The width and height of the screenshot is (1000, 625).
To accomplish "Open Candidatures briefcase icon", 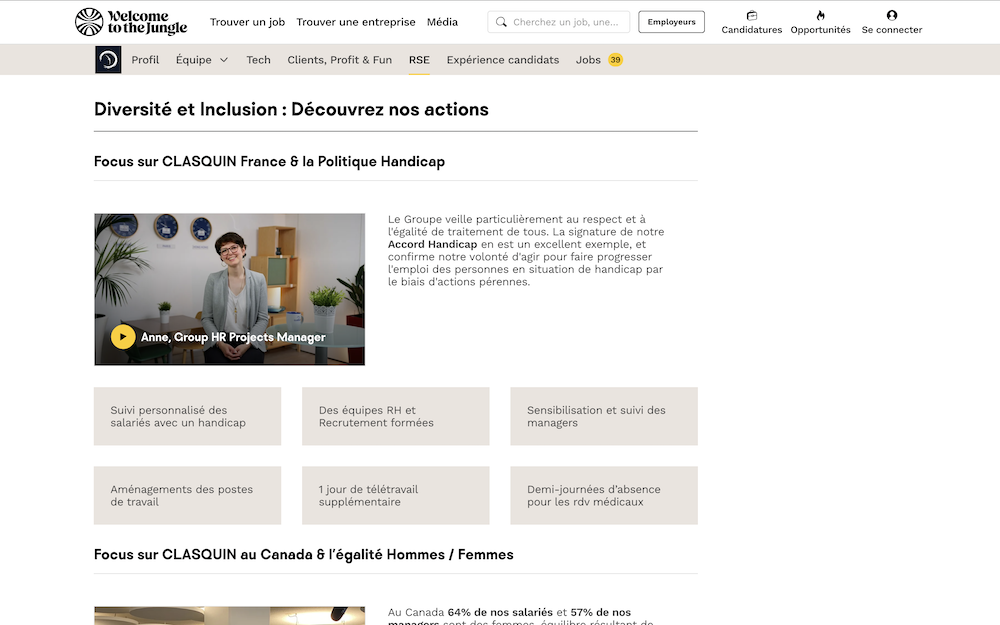I will [x=752, y=15].
